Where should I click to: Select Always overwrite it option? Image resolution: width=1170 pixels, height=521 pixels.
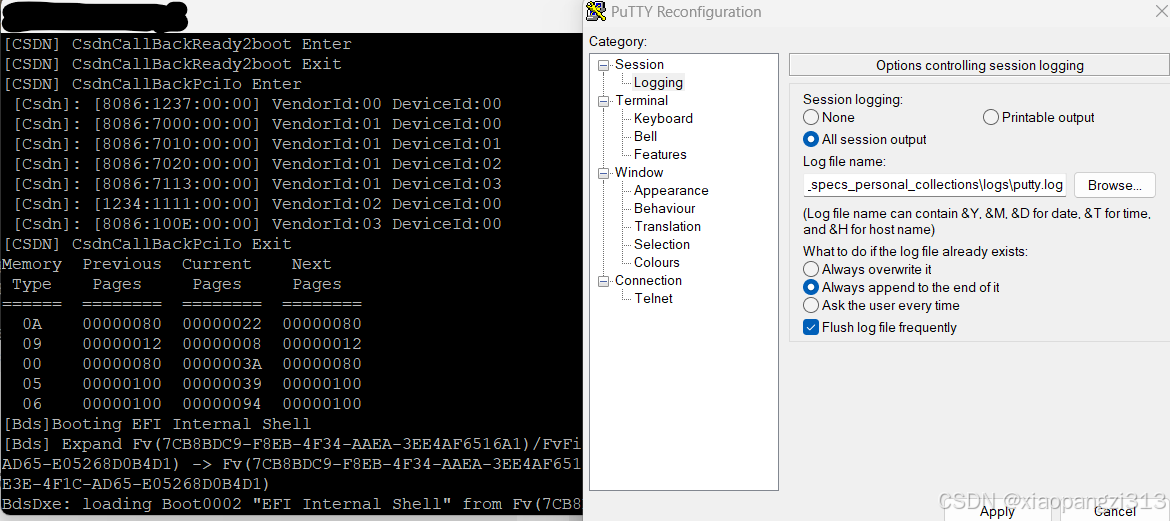867,269
